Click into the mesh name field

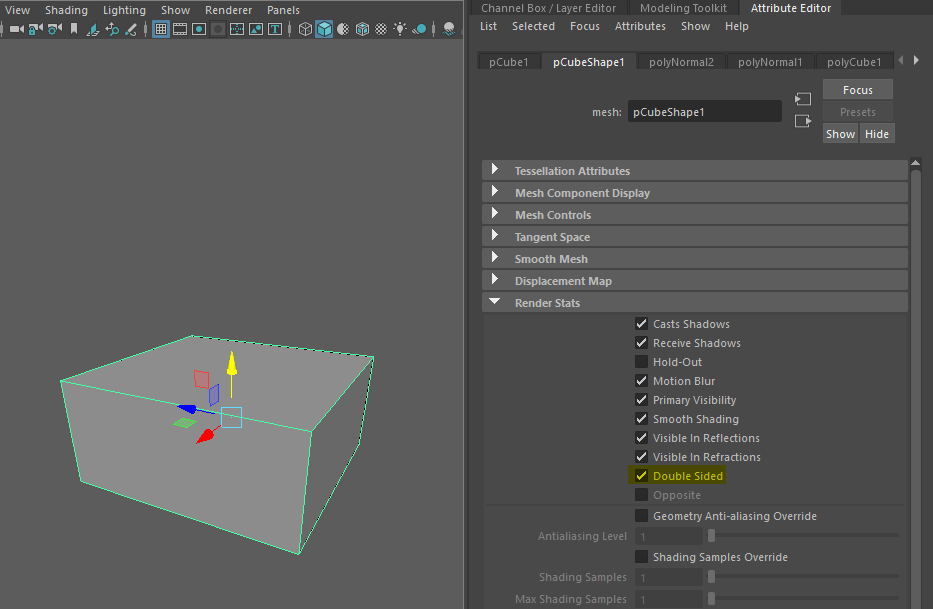[x=705, y=112]
